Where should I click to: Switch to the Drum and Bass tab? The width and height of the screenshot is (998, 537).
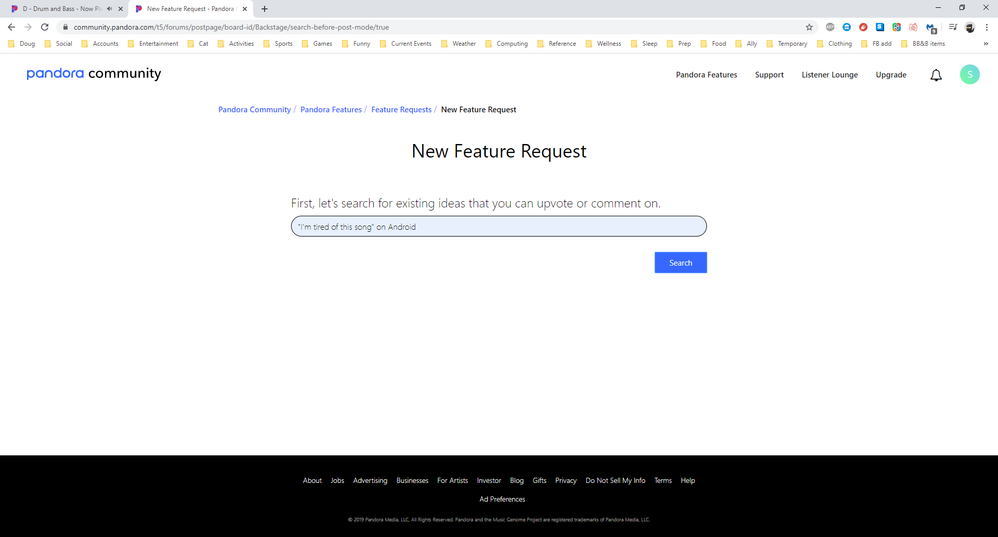coord(60,9)
